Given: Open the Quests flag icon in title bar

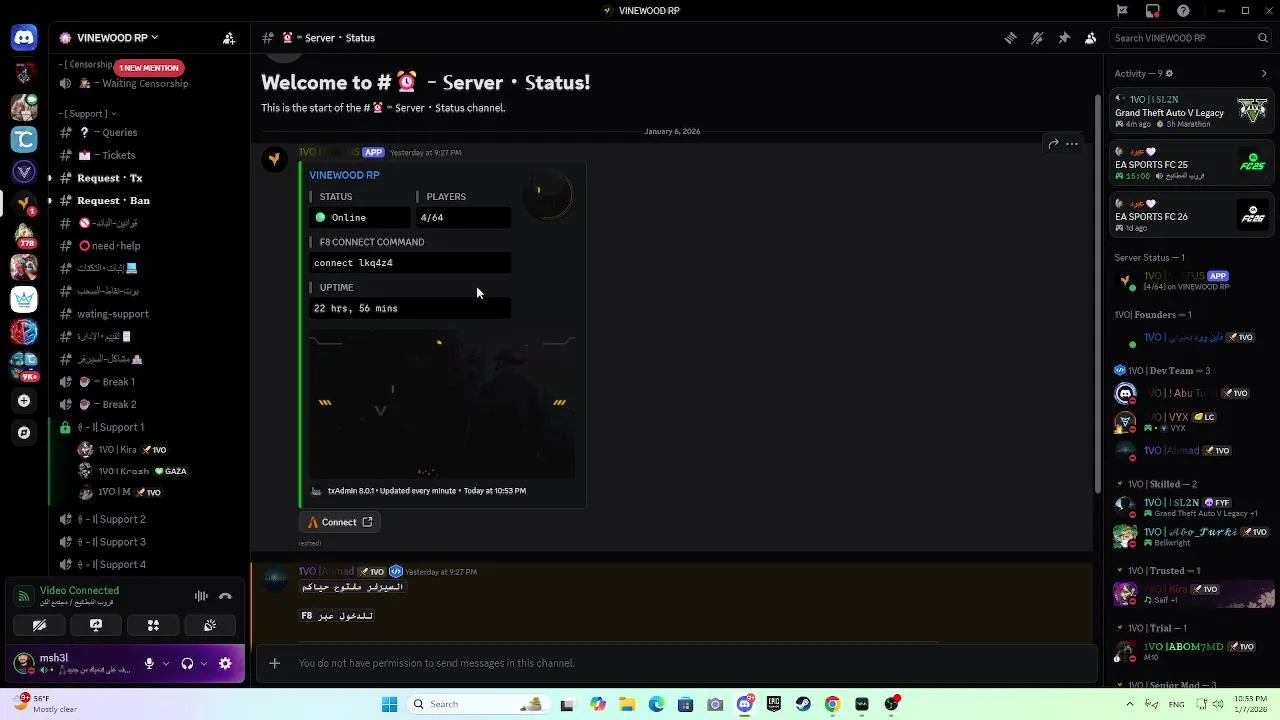Looking at the screenshot, I should (x=1122, y=11).
